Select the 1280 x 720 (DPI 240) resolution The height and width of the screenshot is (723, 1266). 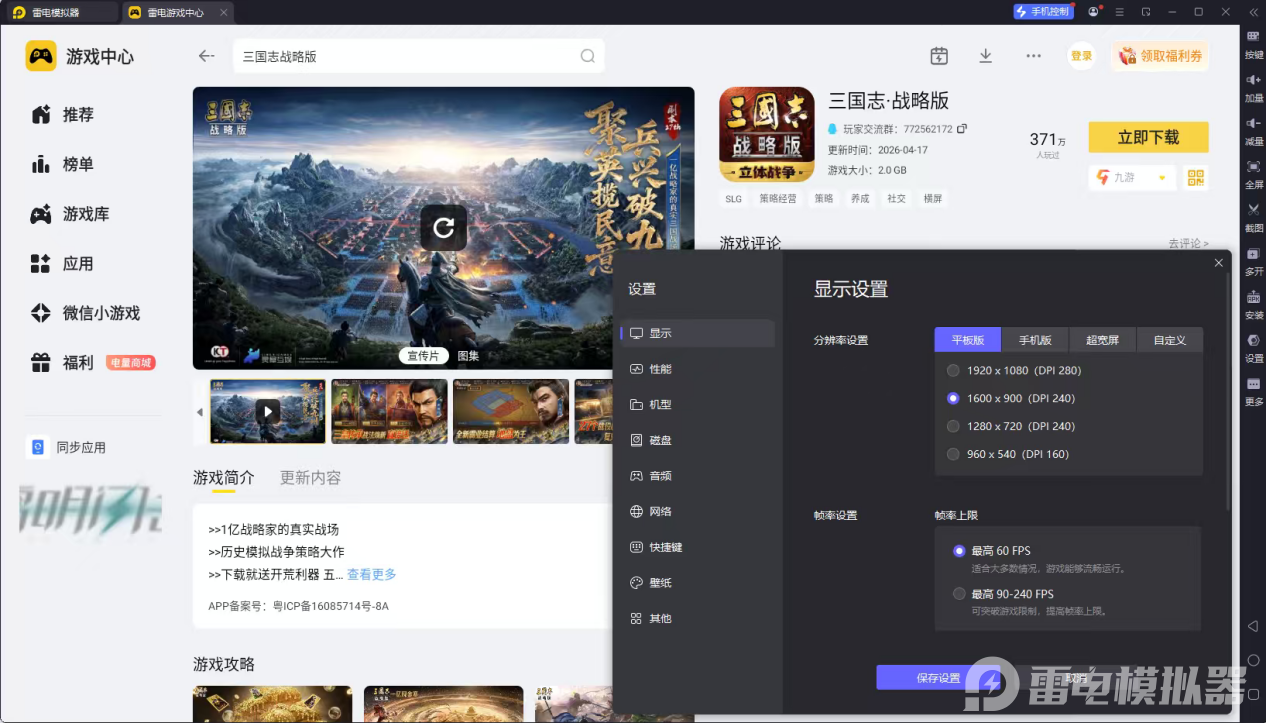(1010, 426)
